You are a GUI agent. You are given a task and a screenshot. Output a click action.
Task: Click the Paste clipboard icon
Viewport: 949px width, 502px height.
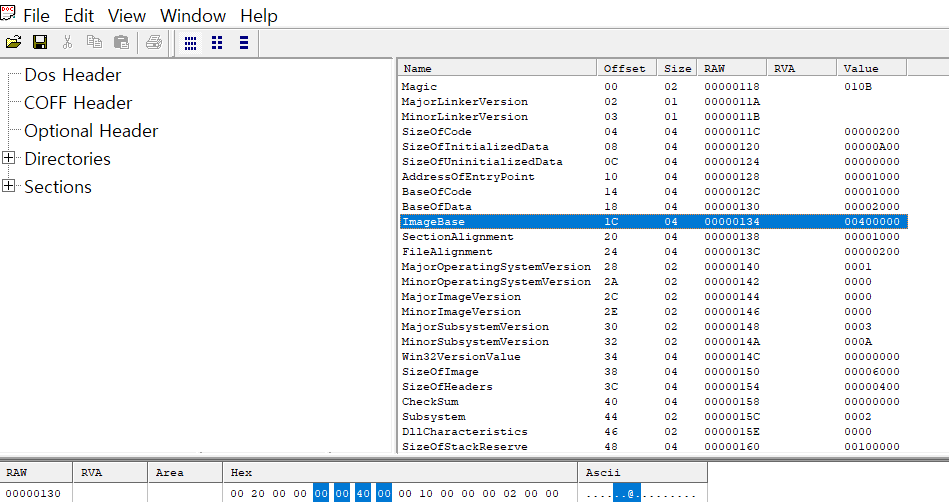click(121, 42)
